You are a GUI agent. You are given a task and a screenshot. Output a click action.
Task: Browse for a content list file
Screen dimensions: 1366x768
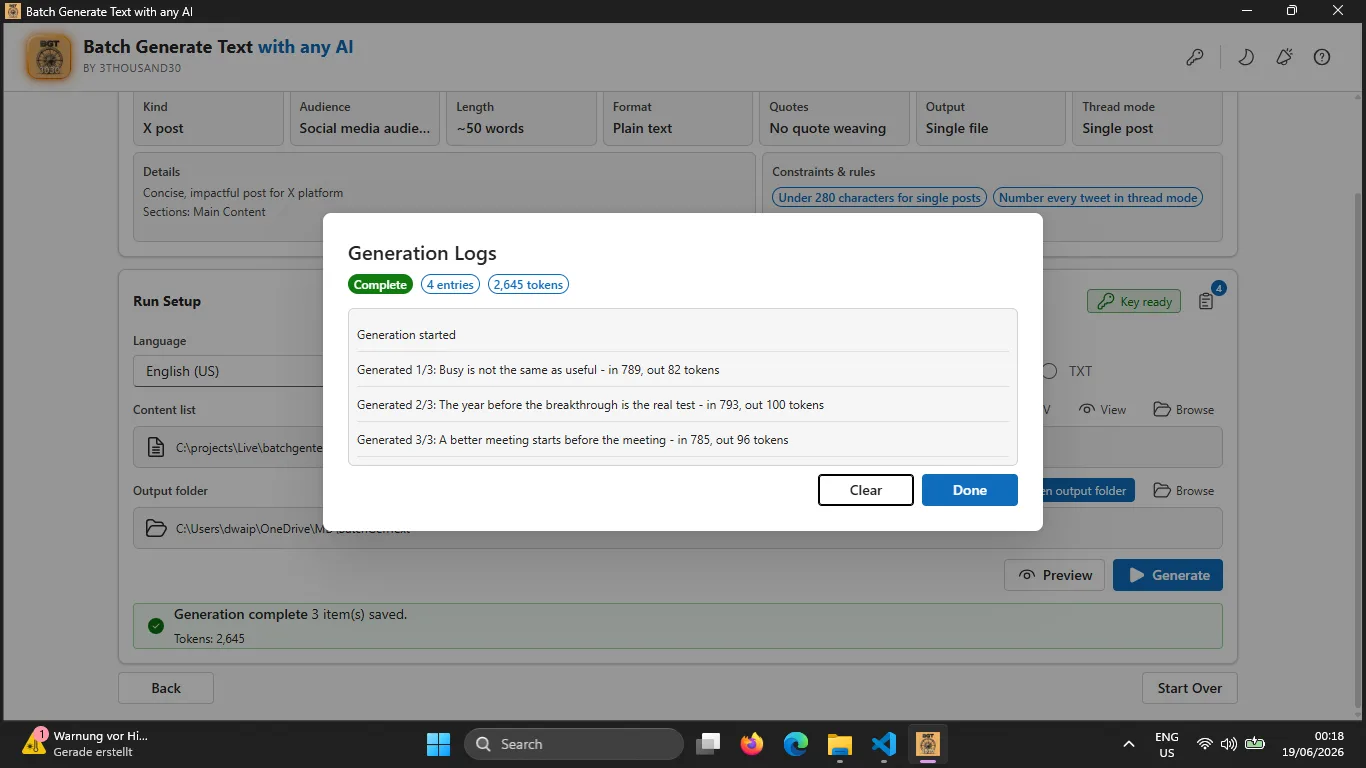[x=1184, y=410]
